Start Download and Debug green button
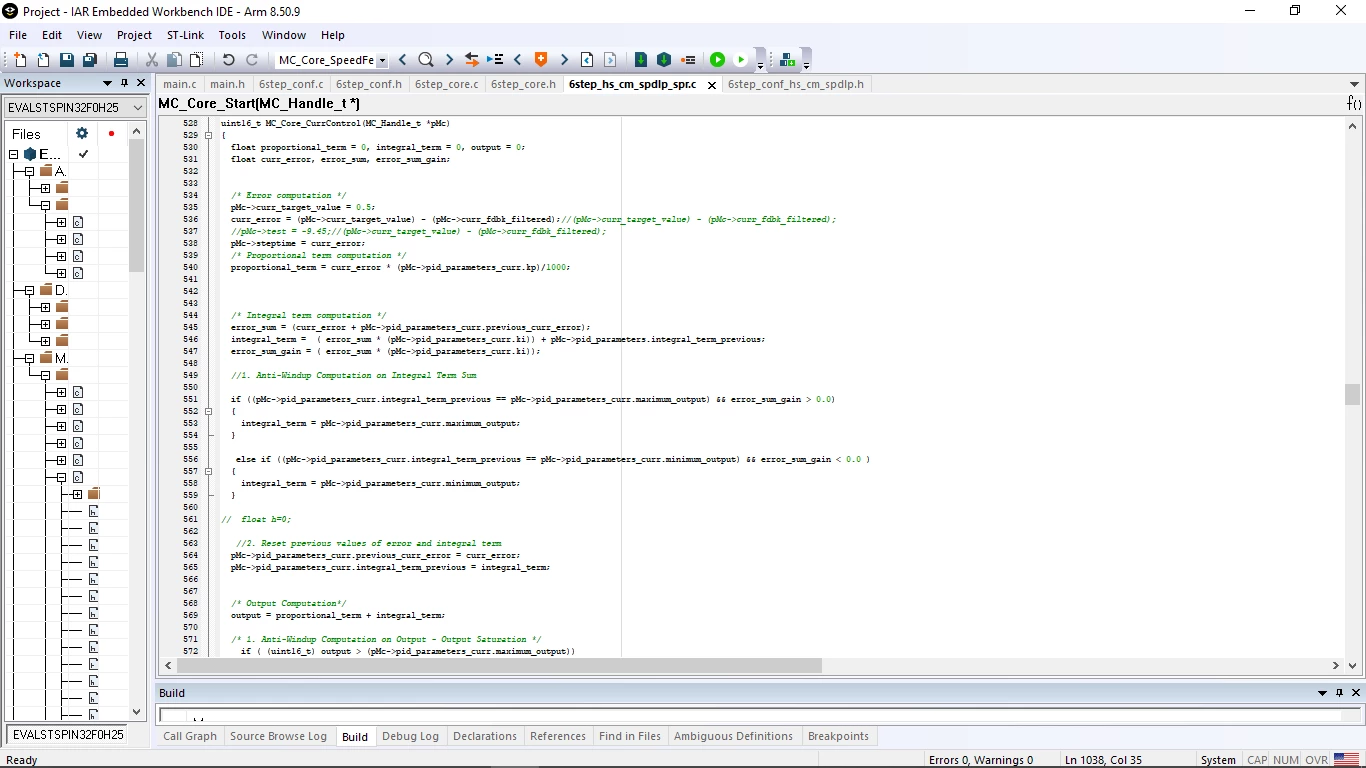 pyautogui.click(x=717, y=60)
